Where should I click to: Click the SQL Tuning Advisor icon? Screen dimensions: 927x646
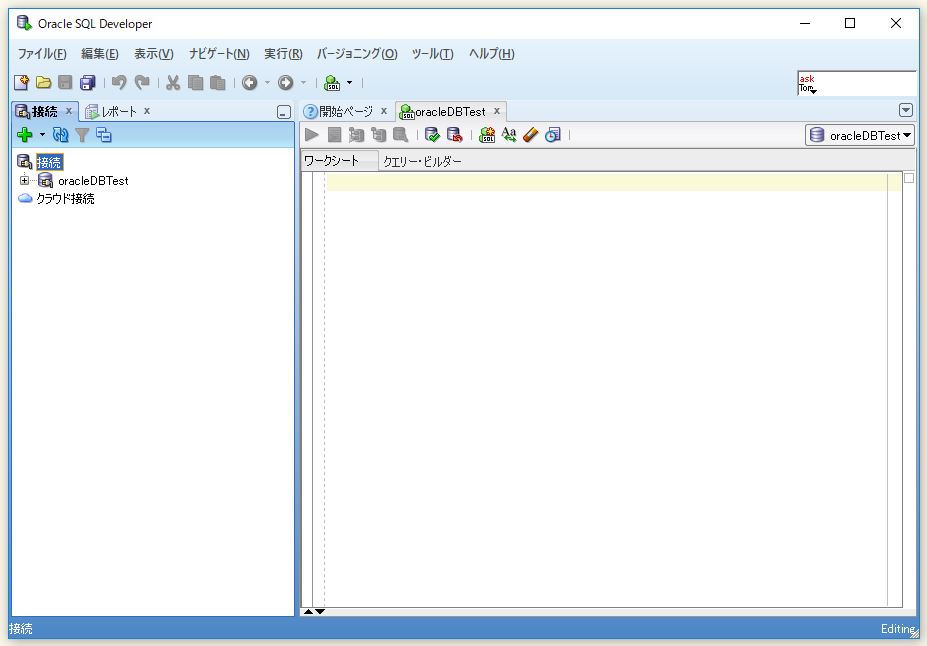click(x=400, y=135)
